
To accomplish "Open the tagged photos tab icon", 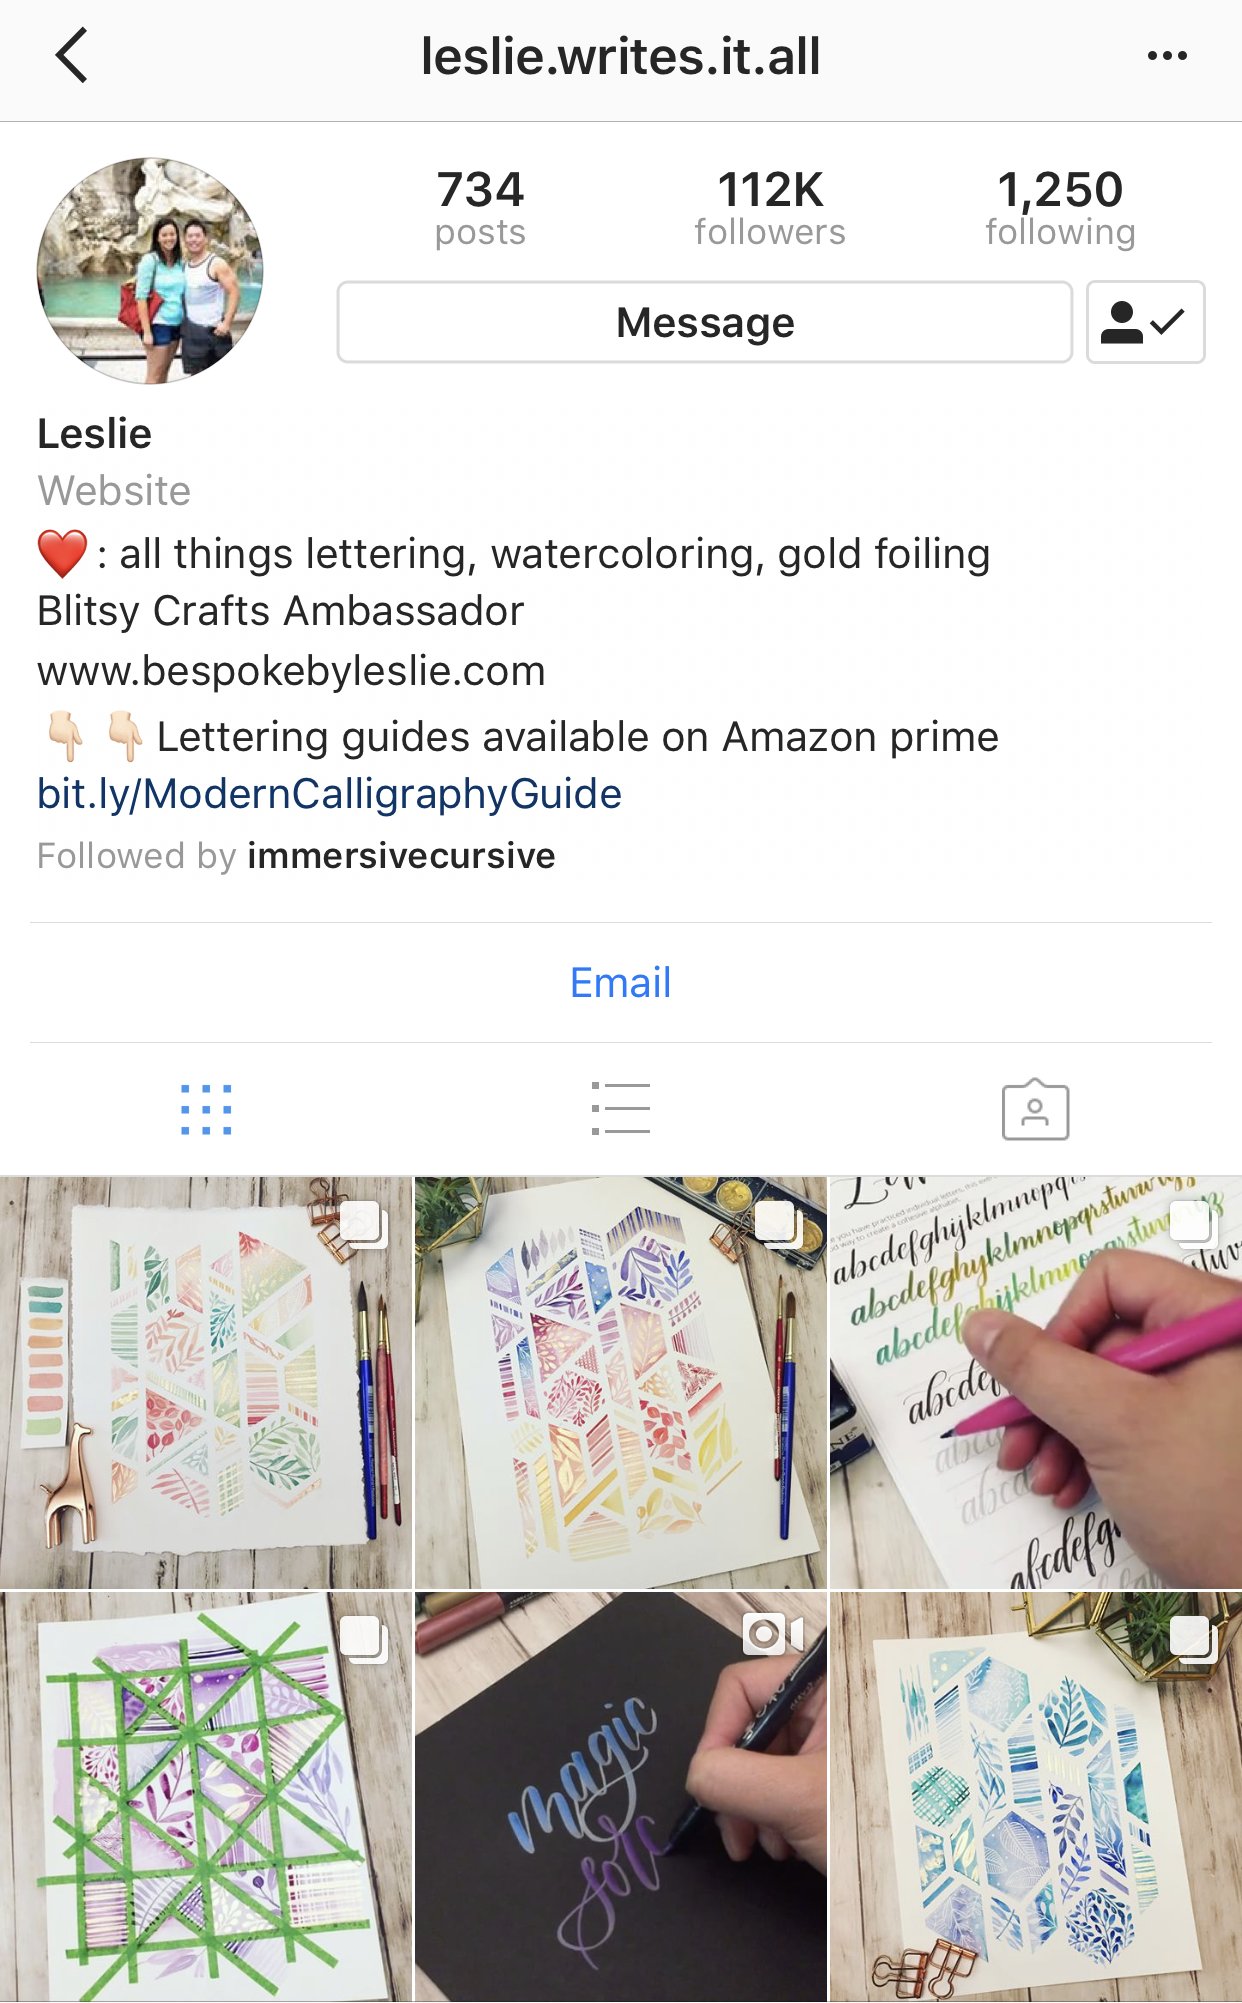I will click(1035, 1109).
